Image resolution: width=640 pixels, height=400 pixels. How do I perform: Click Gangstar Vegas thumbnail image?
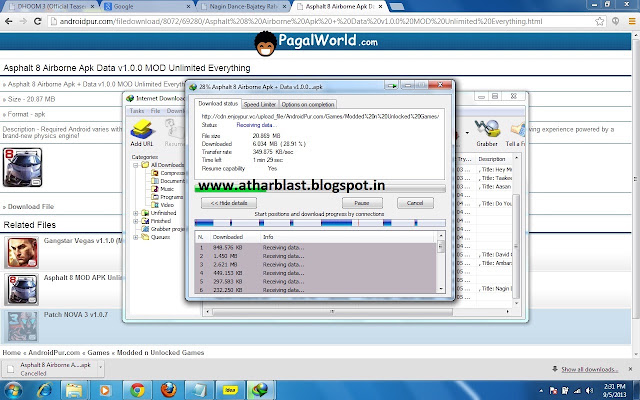coord(22,252)
